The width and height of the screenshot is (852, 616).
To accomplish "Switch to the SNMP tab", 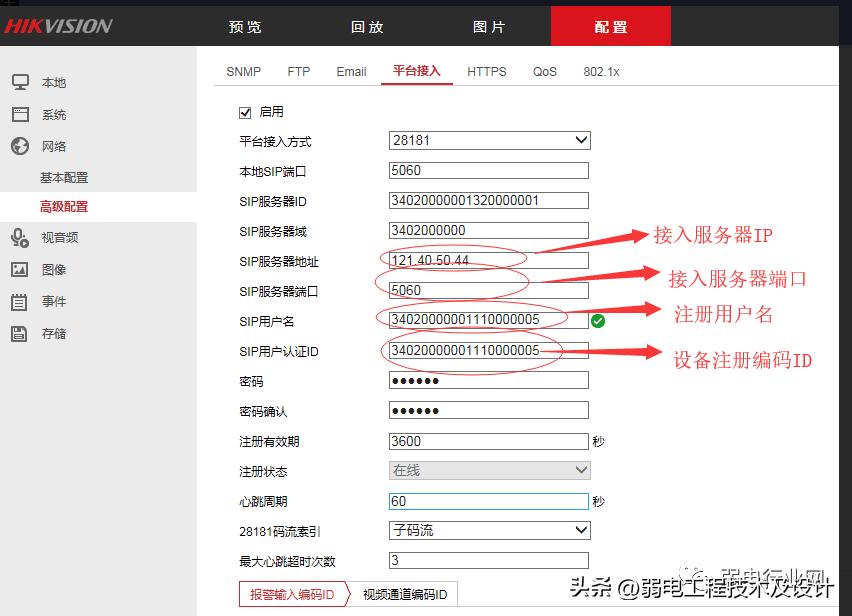I will [x=242, y=71].
